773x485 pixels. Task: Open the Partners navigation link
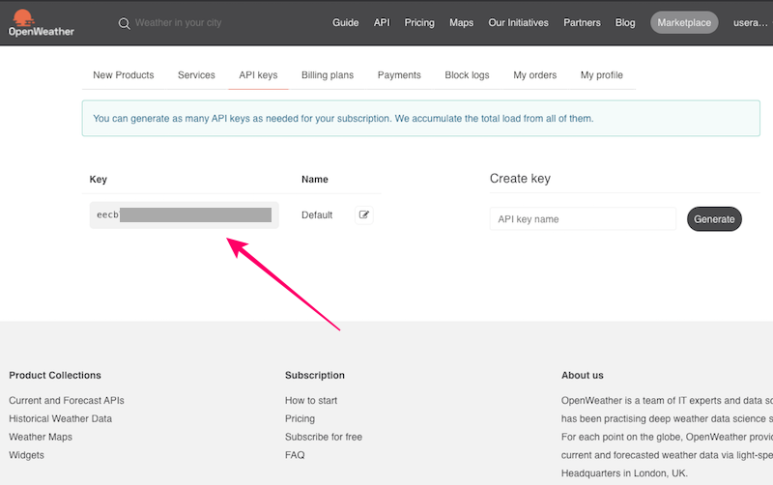(x=582, y=23)
